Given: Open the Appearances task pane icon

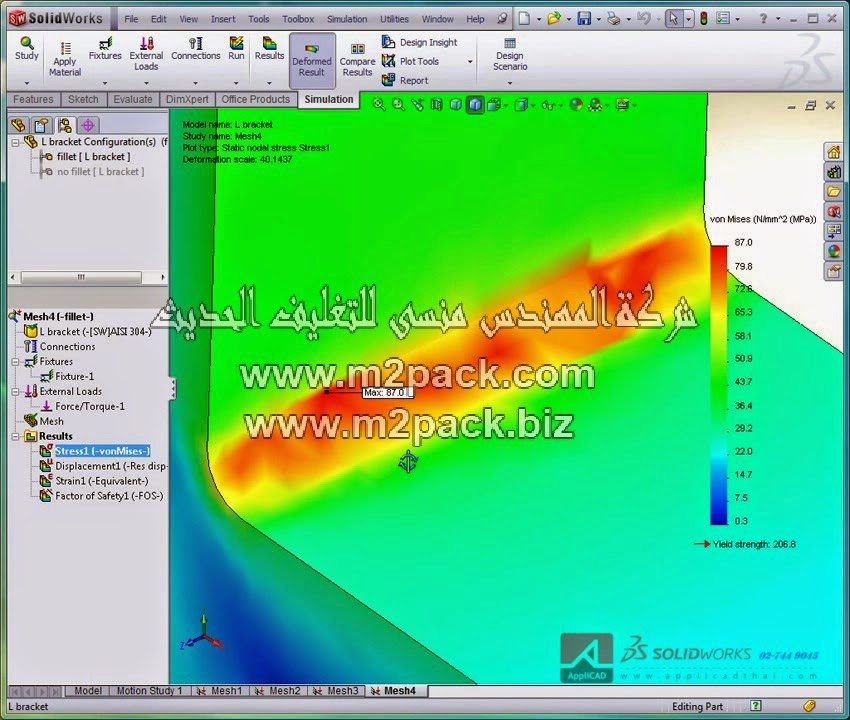Looking at the screenshot, I should point(834,251).
